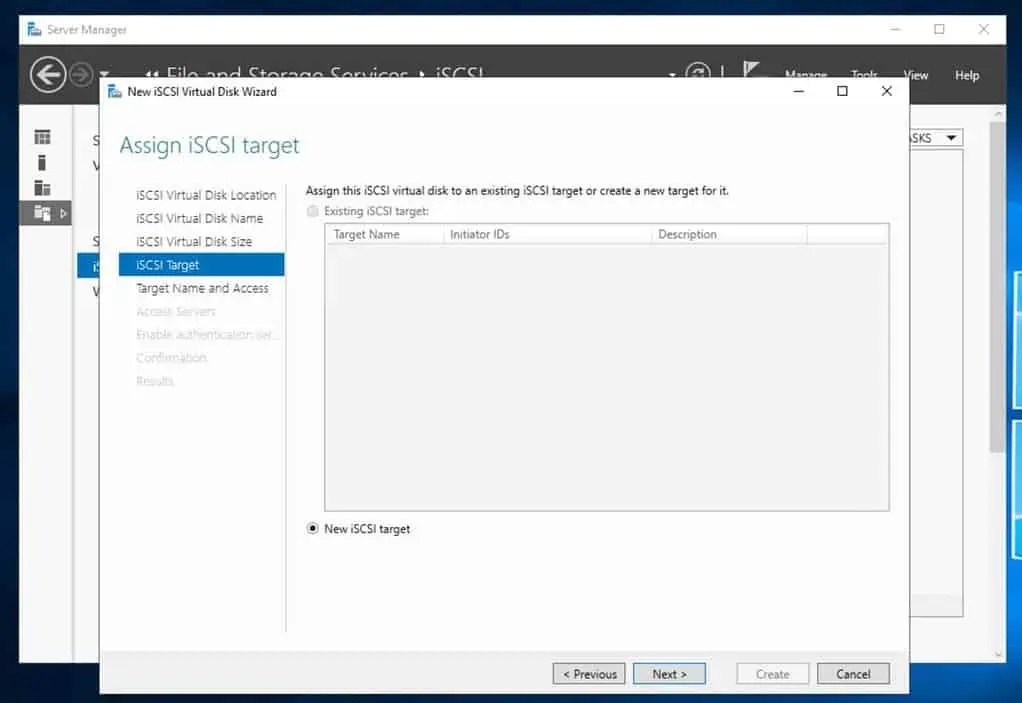Open the Manage menu
Image resolution: width=1022 pixels, height=703 pixels.
click(x=806, y=75)
